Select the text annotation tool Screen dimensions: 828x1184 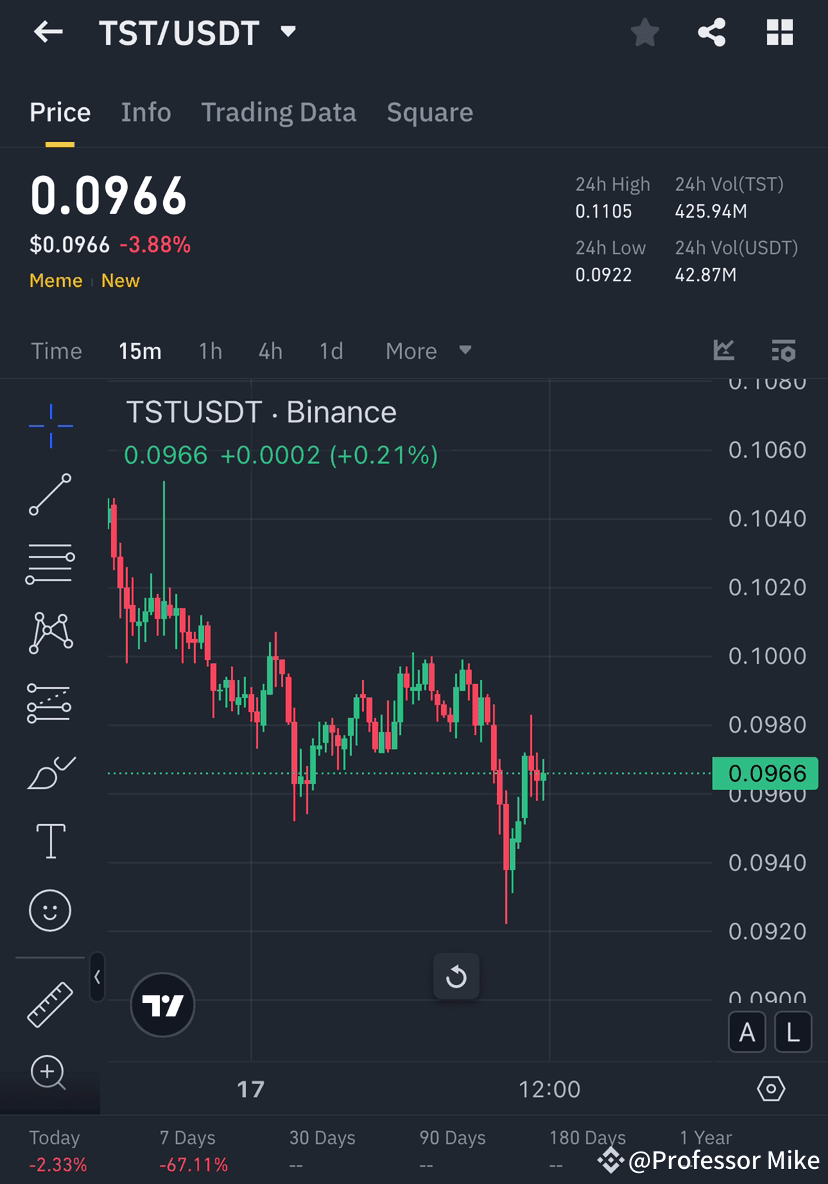(x=50, y=841)
